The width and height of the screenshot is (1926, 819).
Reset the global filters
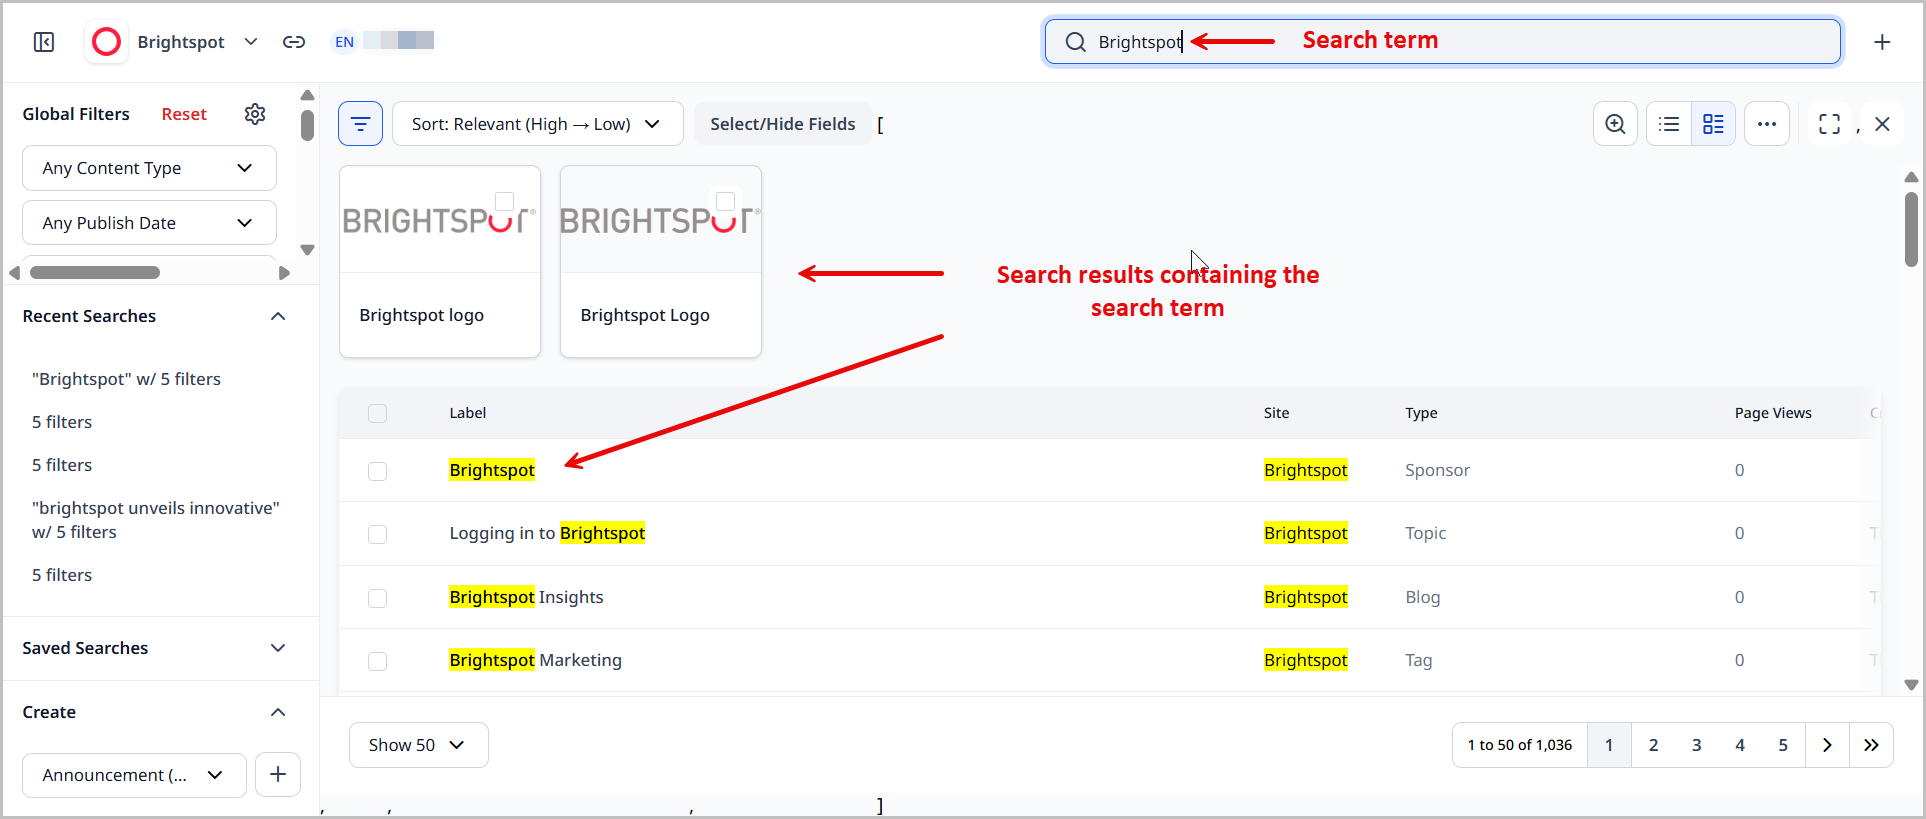pos(184,114)
